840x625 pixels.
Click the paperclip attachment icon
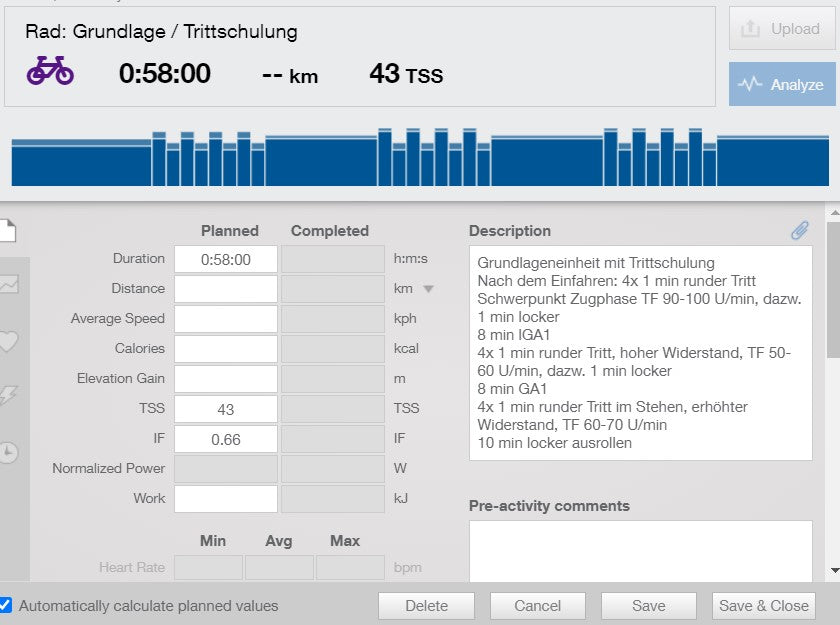coord(799,229)
